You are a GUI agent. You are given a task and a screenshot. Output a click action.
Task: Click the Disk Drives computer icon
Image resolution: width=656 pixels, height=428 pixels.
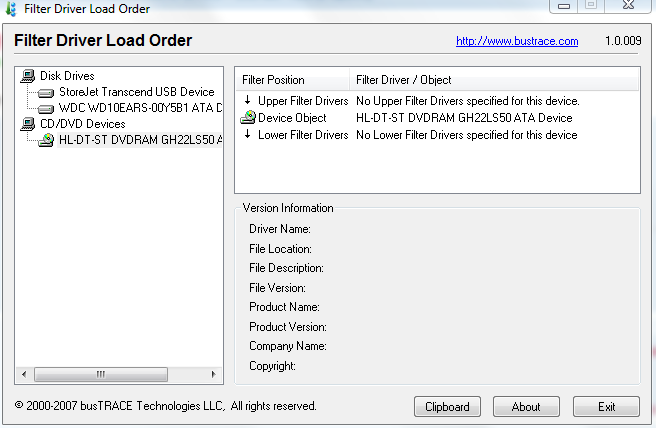point(28,76)
